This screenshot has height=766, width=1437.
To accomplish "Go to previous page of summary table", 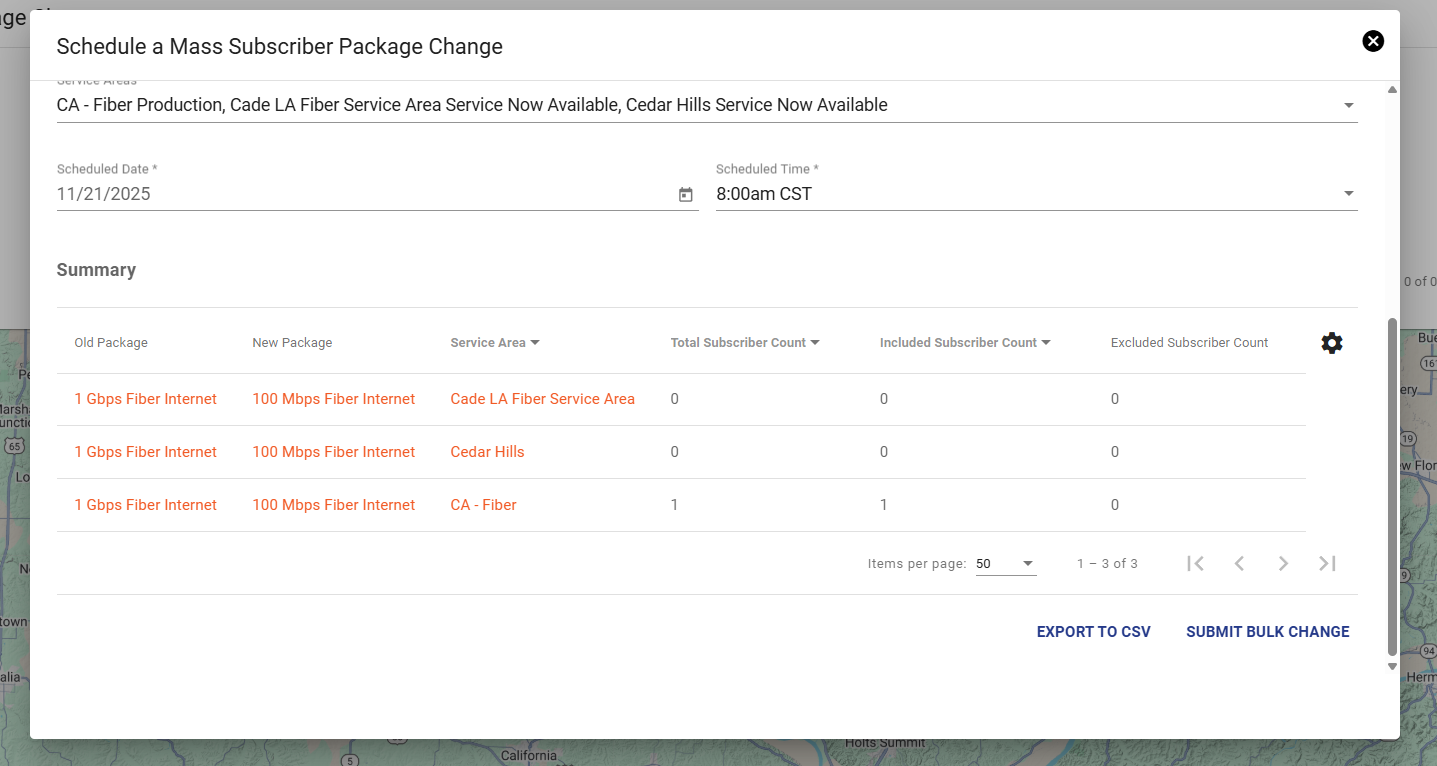I will point(1239,564).
